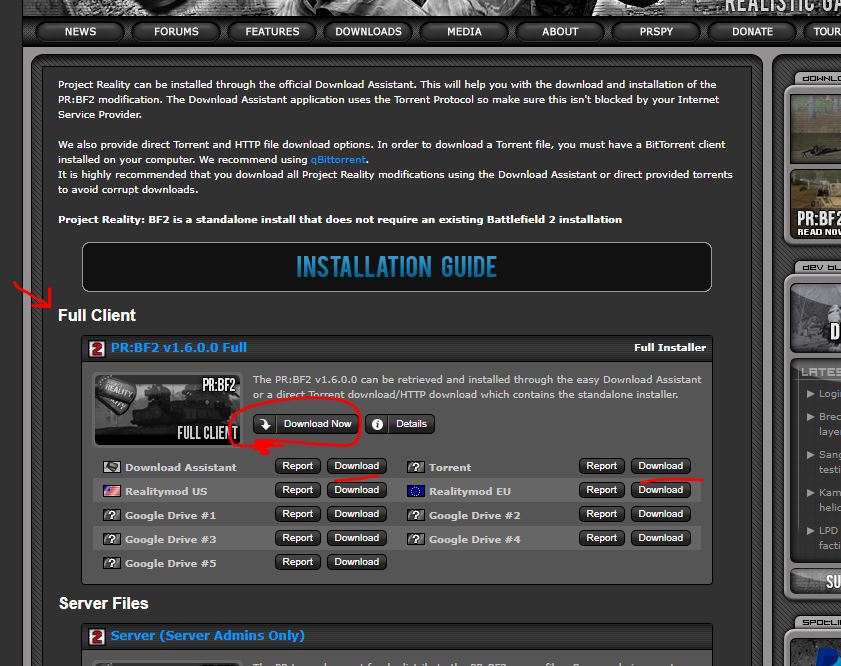
Task: Open the INSTALLATION GUIDE banner
Action: [397, 267]
